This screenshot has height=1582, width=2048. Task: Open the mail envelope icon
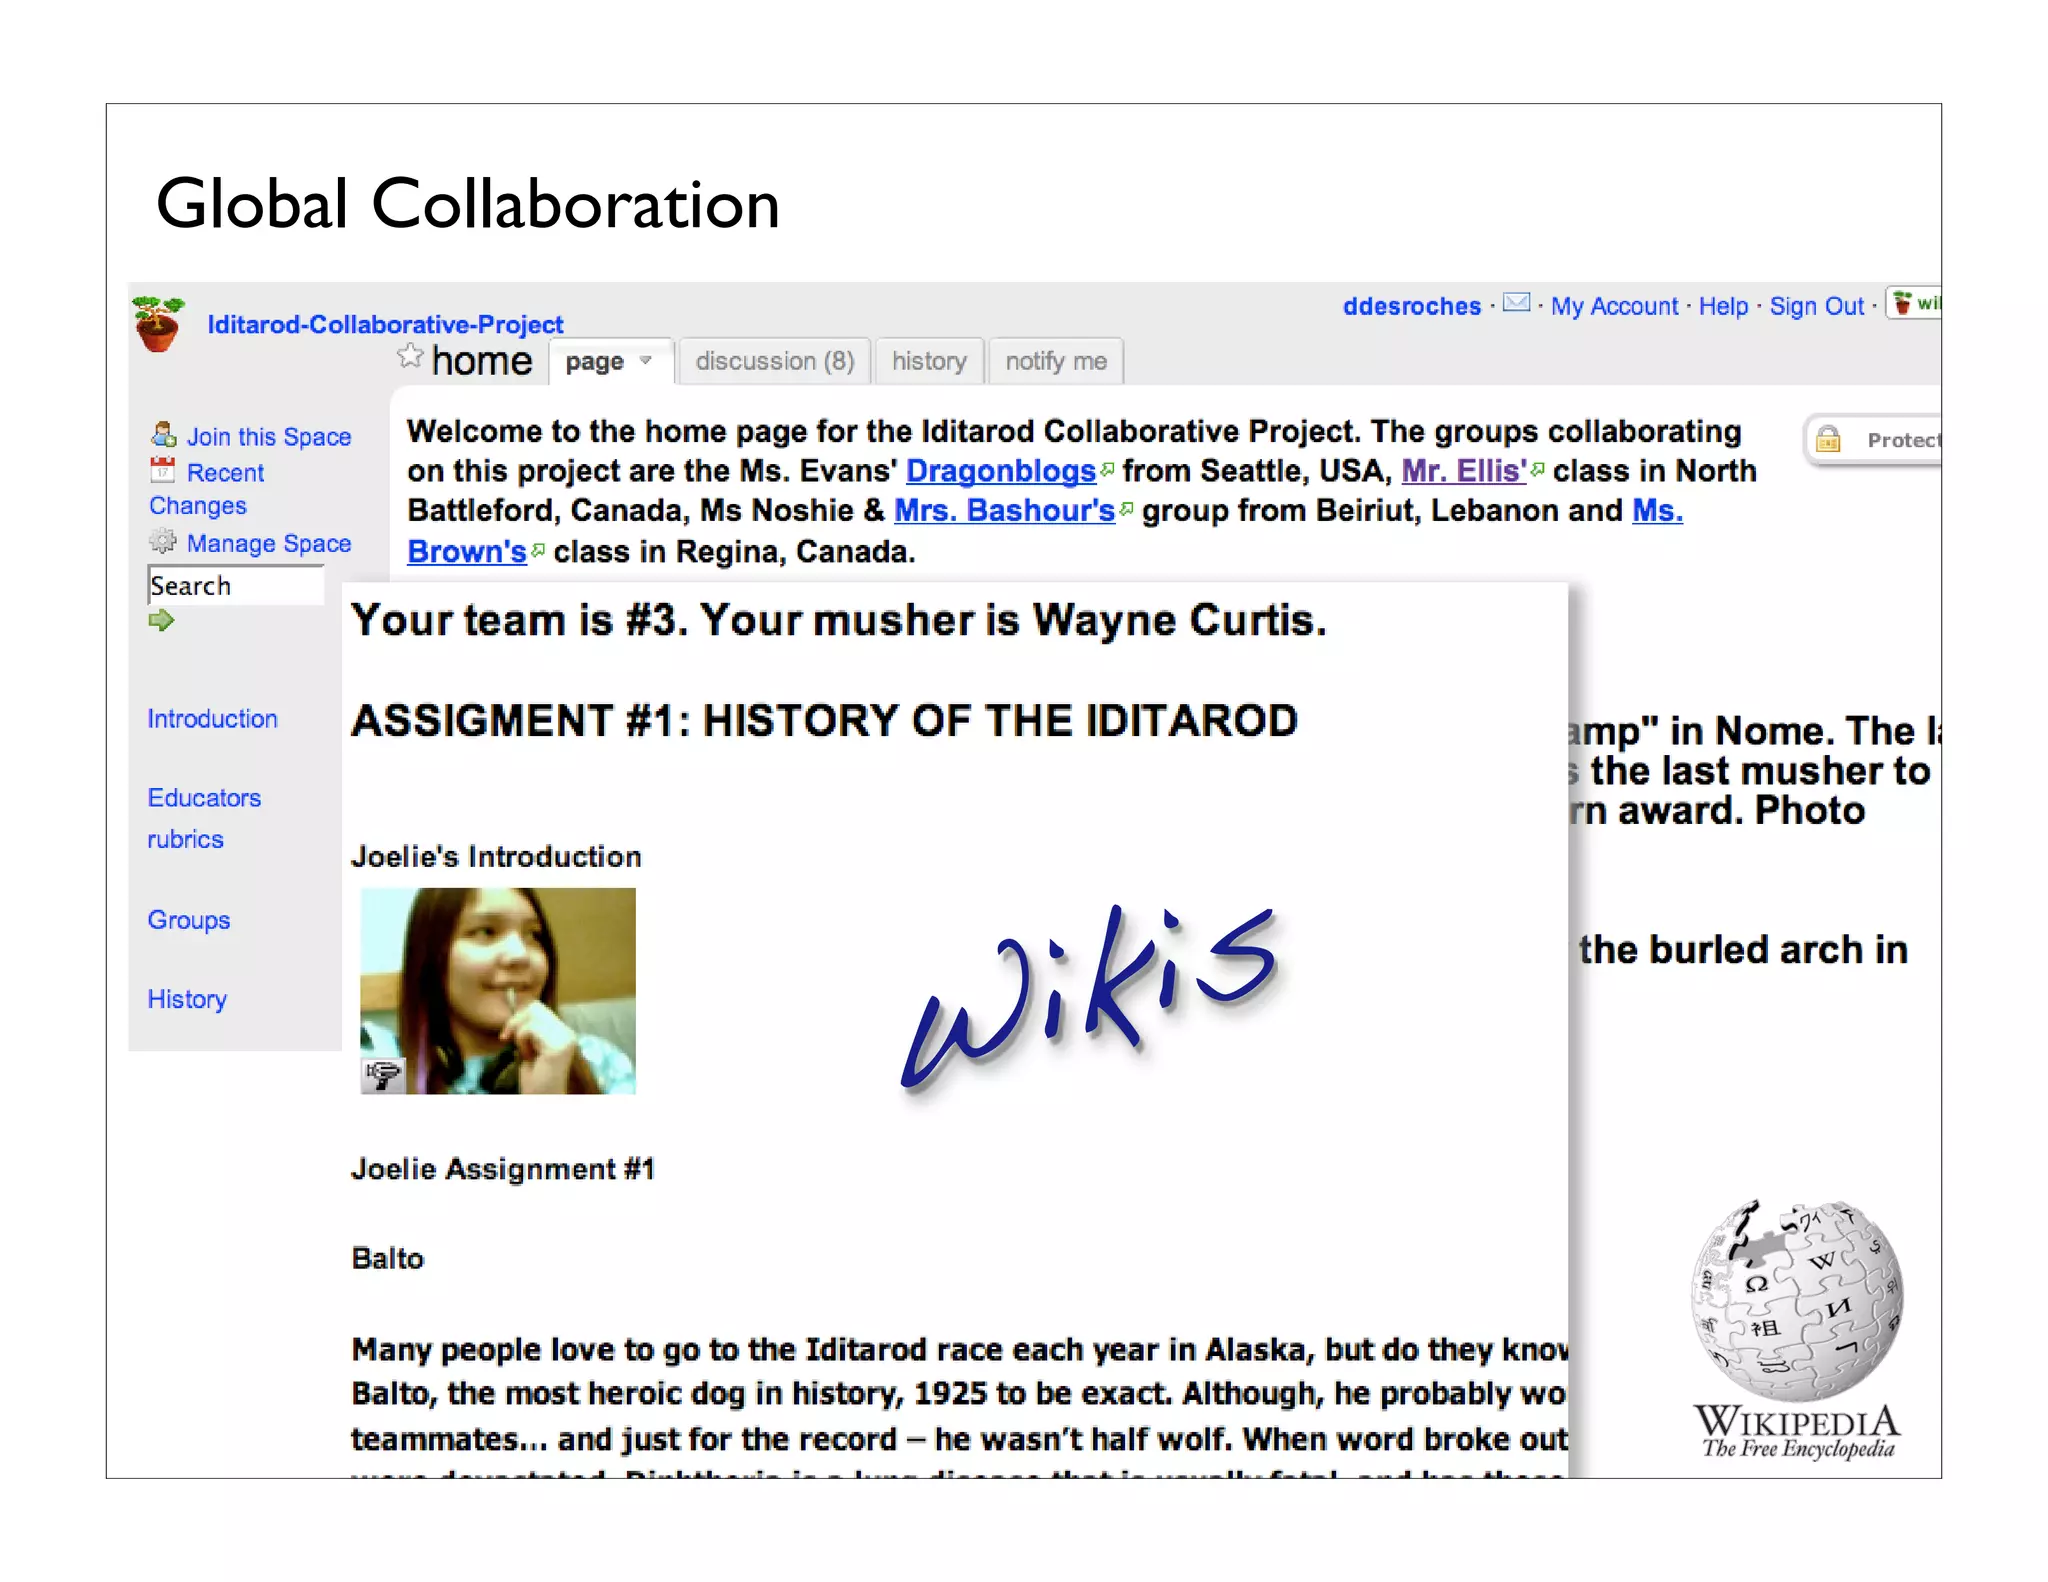click(1516, 303)
